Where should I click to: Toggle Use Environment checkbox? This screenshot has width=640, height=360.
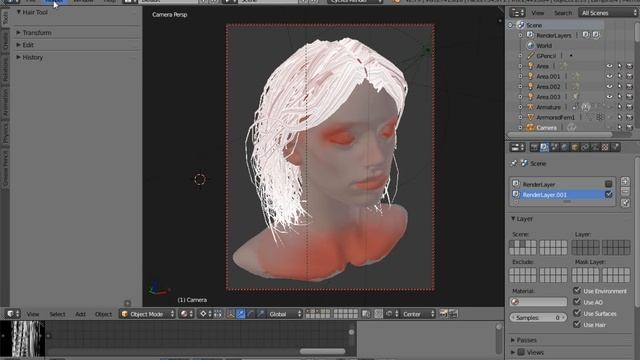(577, 291)
